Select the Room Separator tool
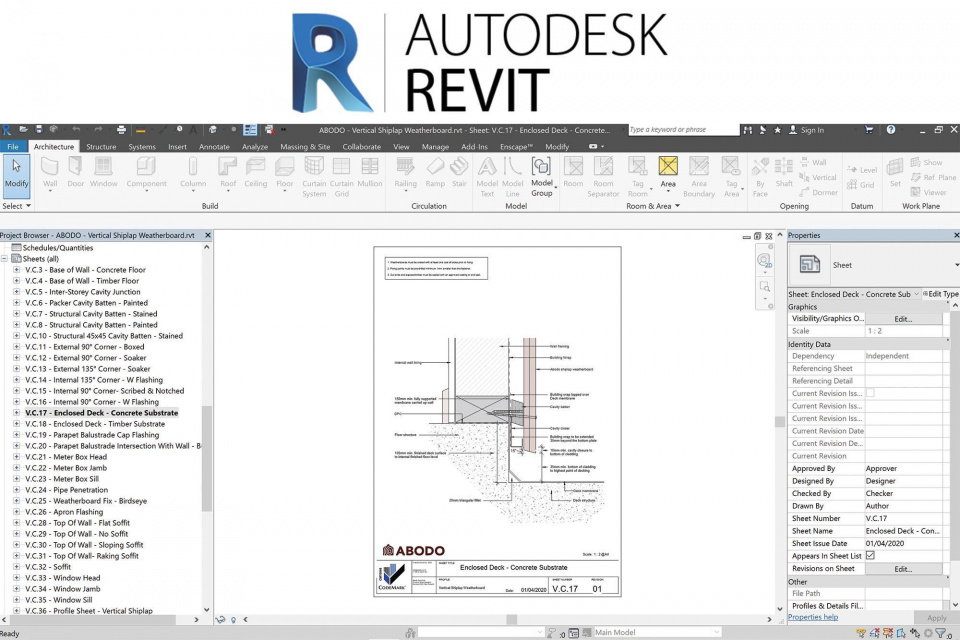Viewport: 960px width, 640px height. 603,180
